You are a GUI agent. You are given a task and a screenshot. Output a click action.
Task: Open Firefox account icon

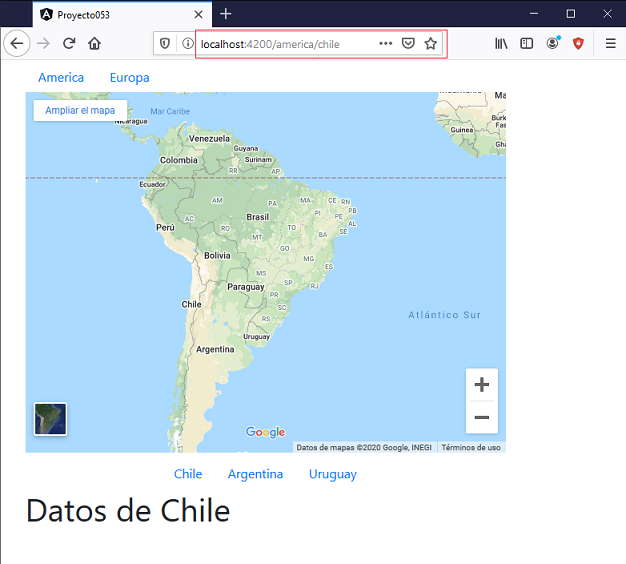(x=553, y=43)
